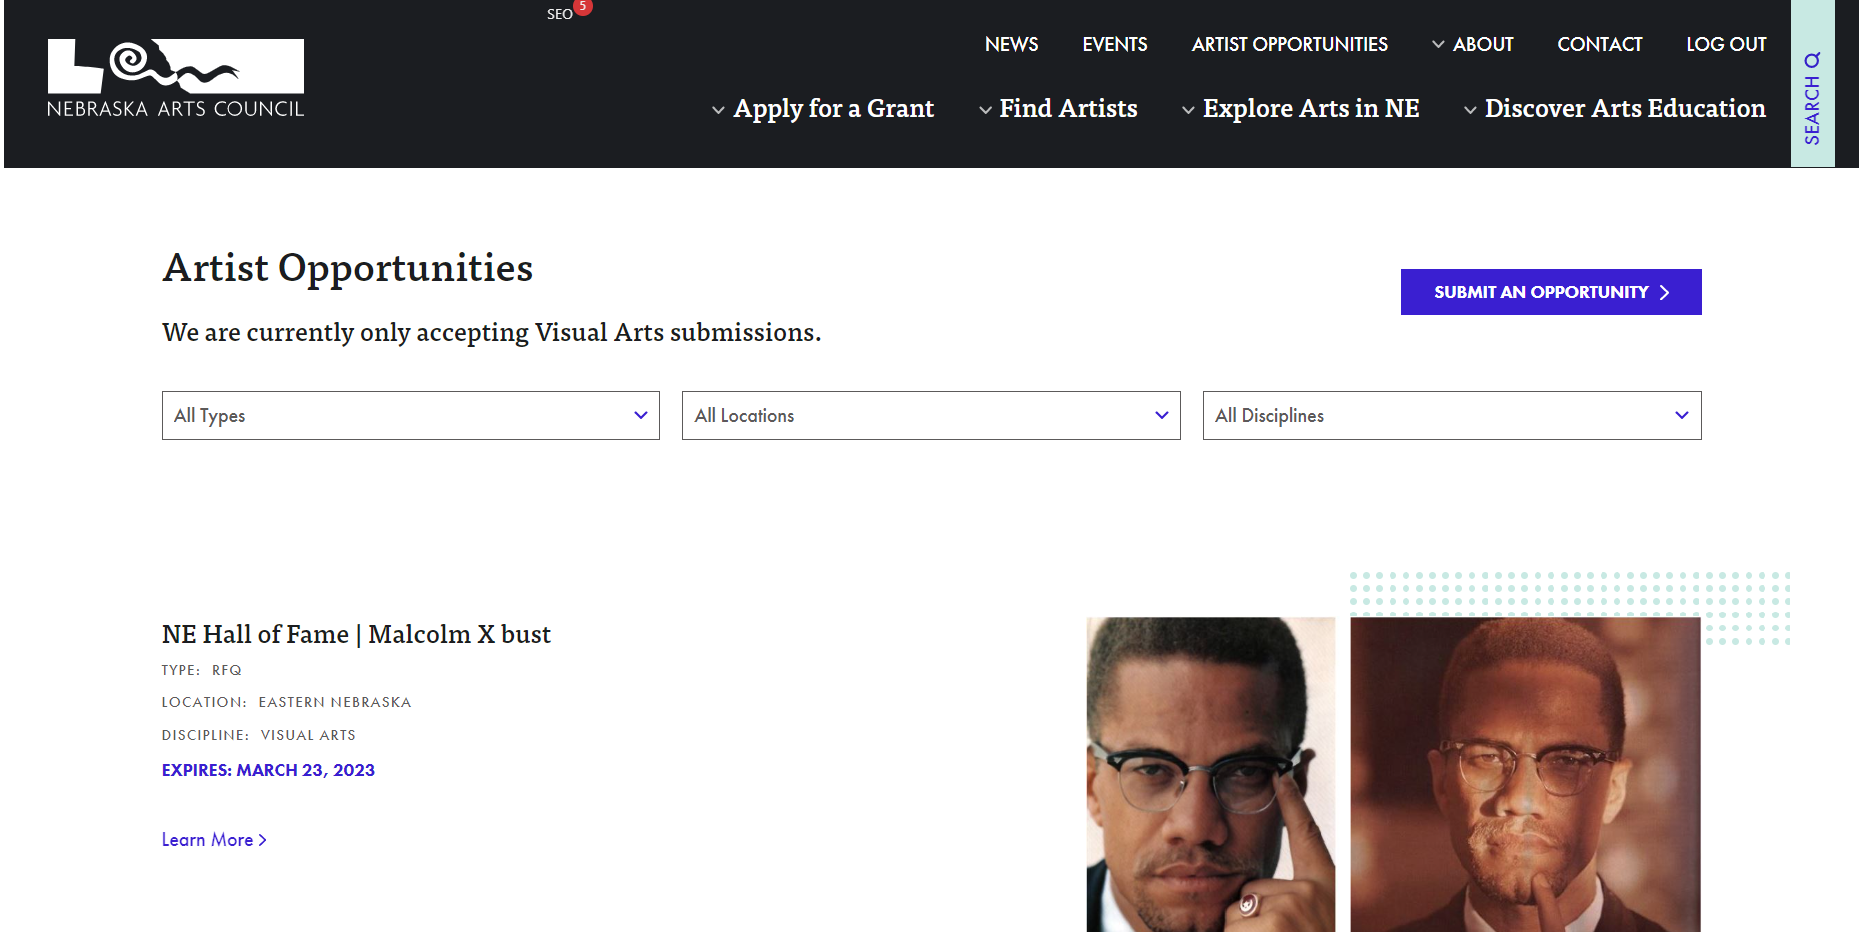Open the vertical Search tab
The height and width of the screenshot is (932, 1861).
tap(1812, 84)
